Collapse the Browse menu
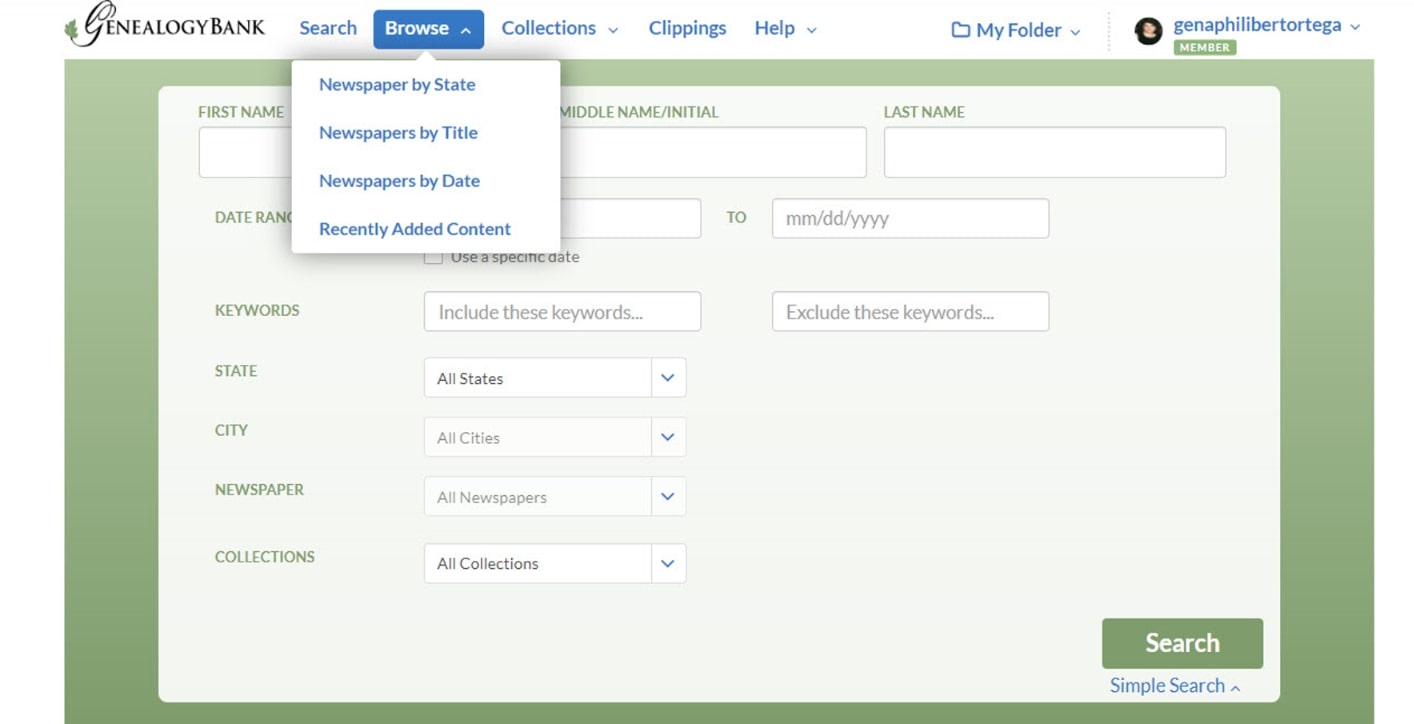 tap(428, 29)
